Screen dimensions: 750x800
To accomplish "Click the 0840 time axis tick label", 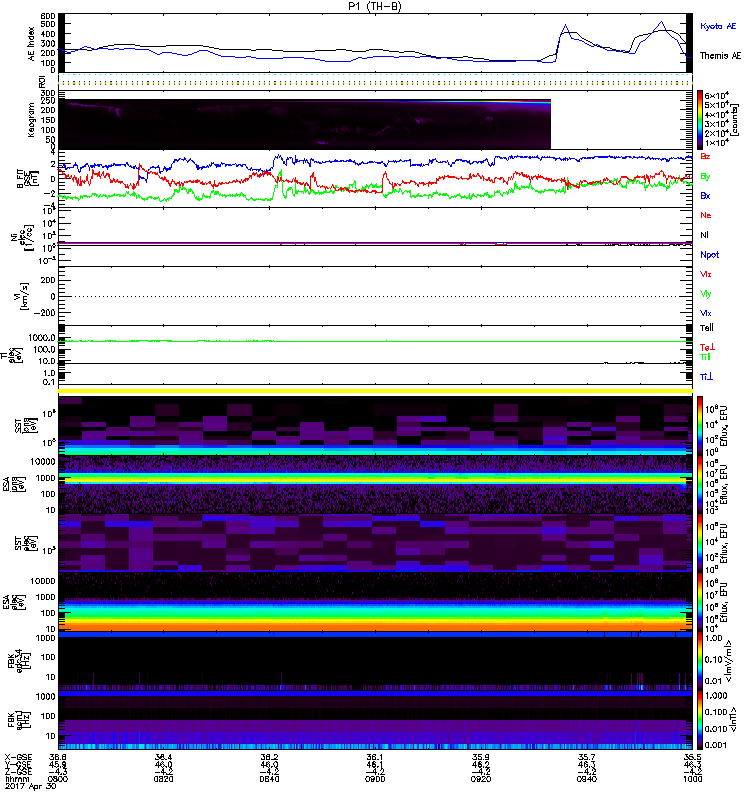I will click(x=269, y=779).
